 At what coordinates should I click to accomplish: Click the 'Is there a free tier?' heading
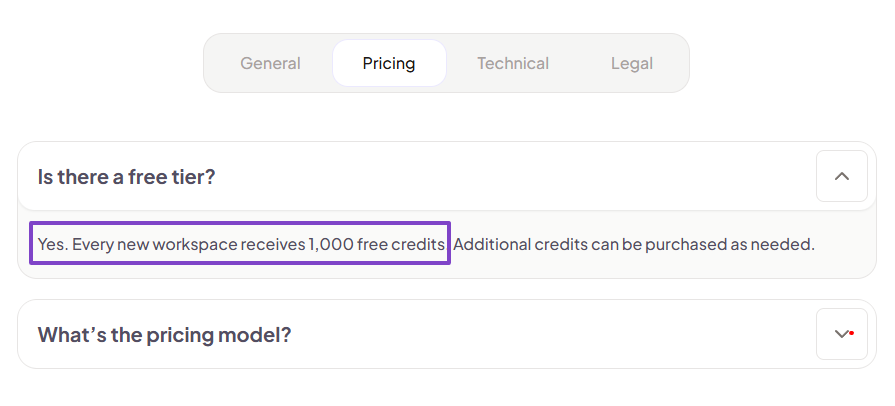point(126,177)
